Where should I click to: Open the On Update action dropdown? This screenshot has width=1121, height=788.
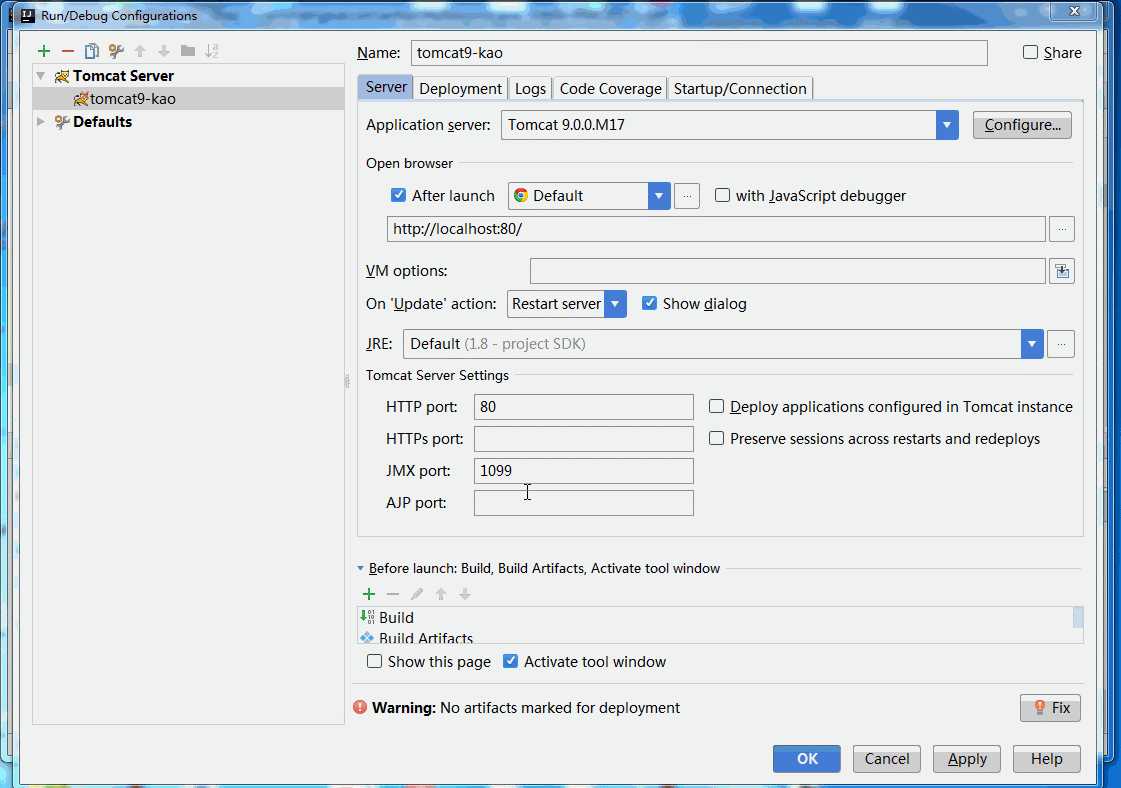pyautogui.click(x=615, y=304)
